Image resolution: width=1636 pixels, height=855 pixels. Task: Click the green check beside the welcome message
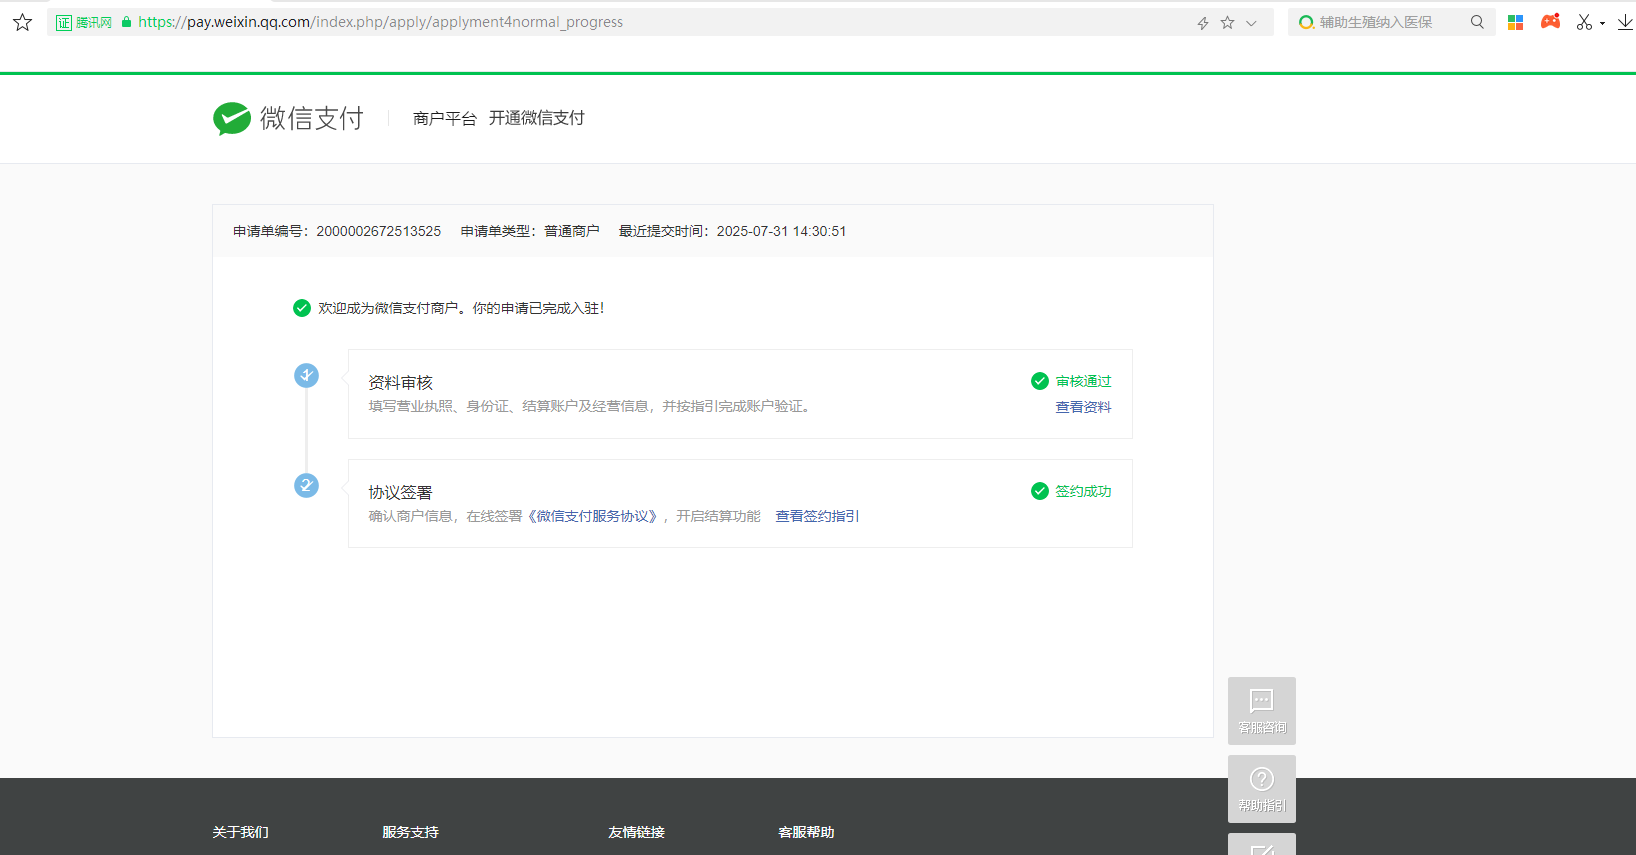pos(302,308)
